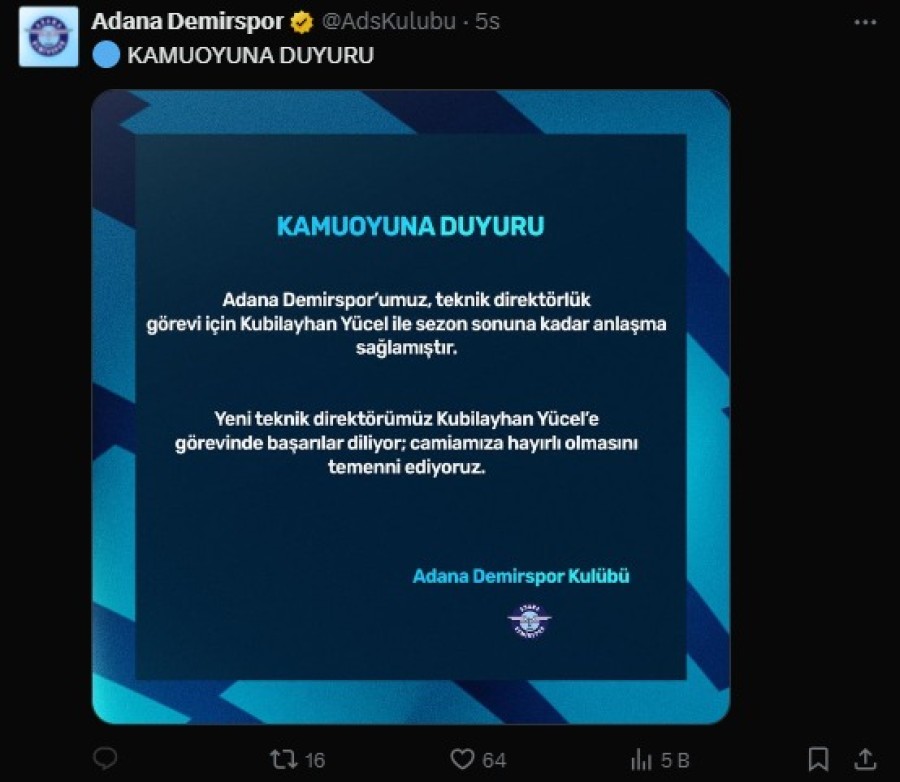Share the tweet via upload icon
The height and width of the screenshot is (782, 900).
pos(865,759)
